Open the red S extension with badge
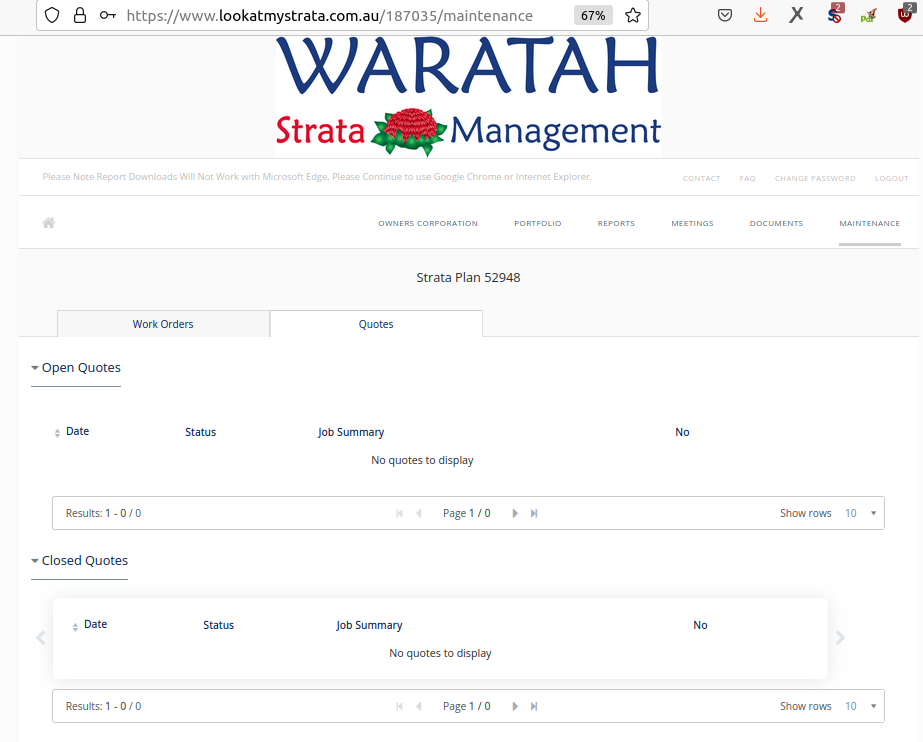The height and width of the screenshot is (742, 923). click(x=834, y=14)
